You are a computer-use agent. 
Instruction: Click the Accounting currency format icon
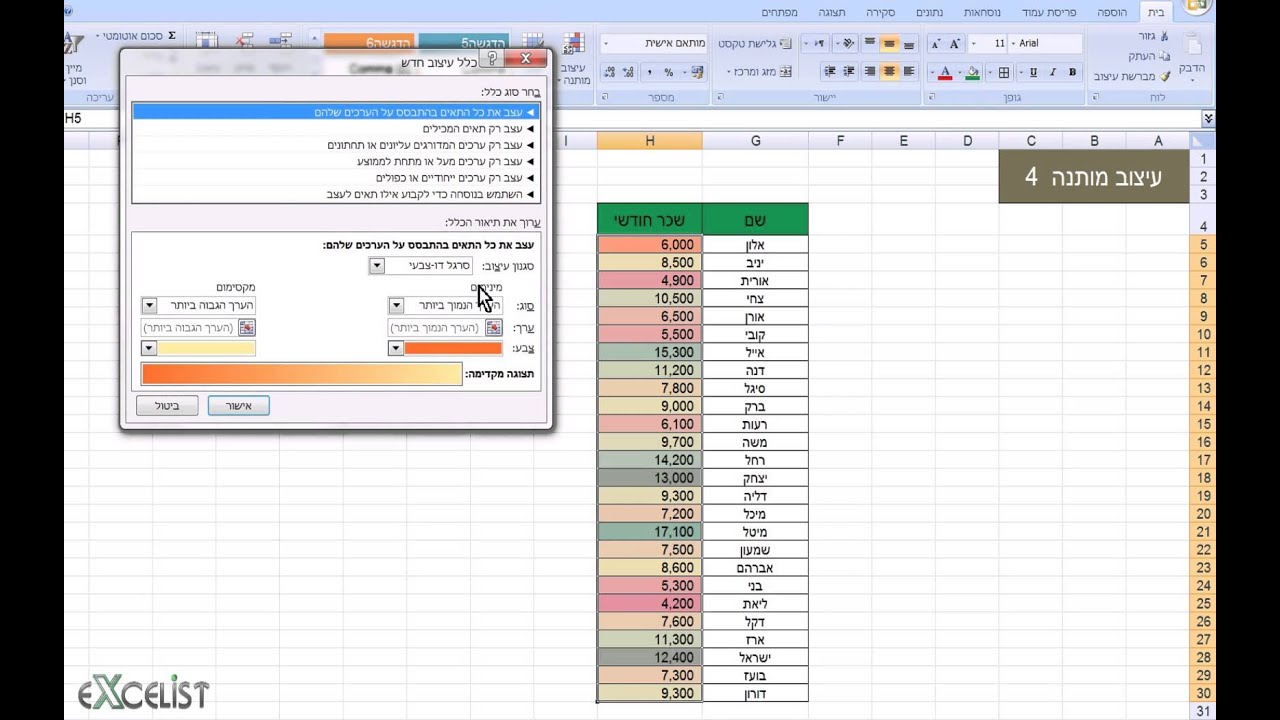698,72
